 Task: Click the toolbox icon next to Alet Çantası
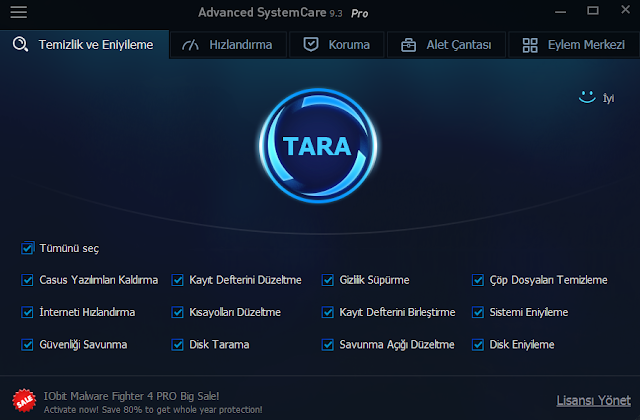408,45
